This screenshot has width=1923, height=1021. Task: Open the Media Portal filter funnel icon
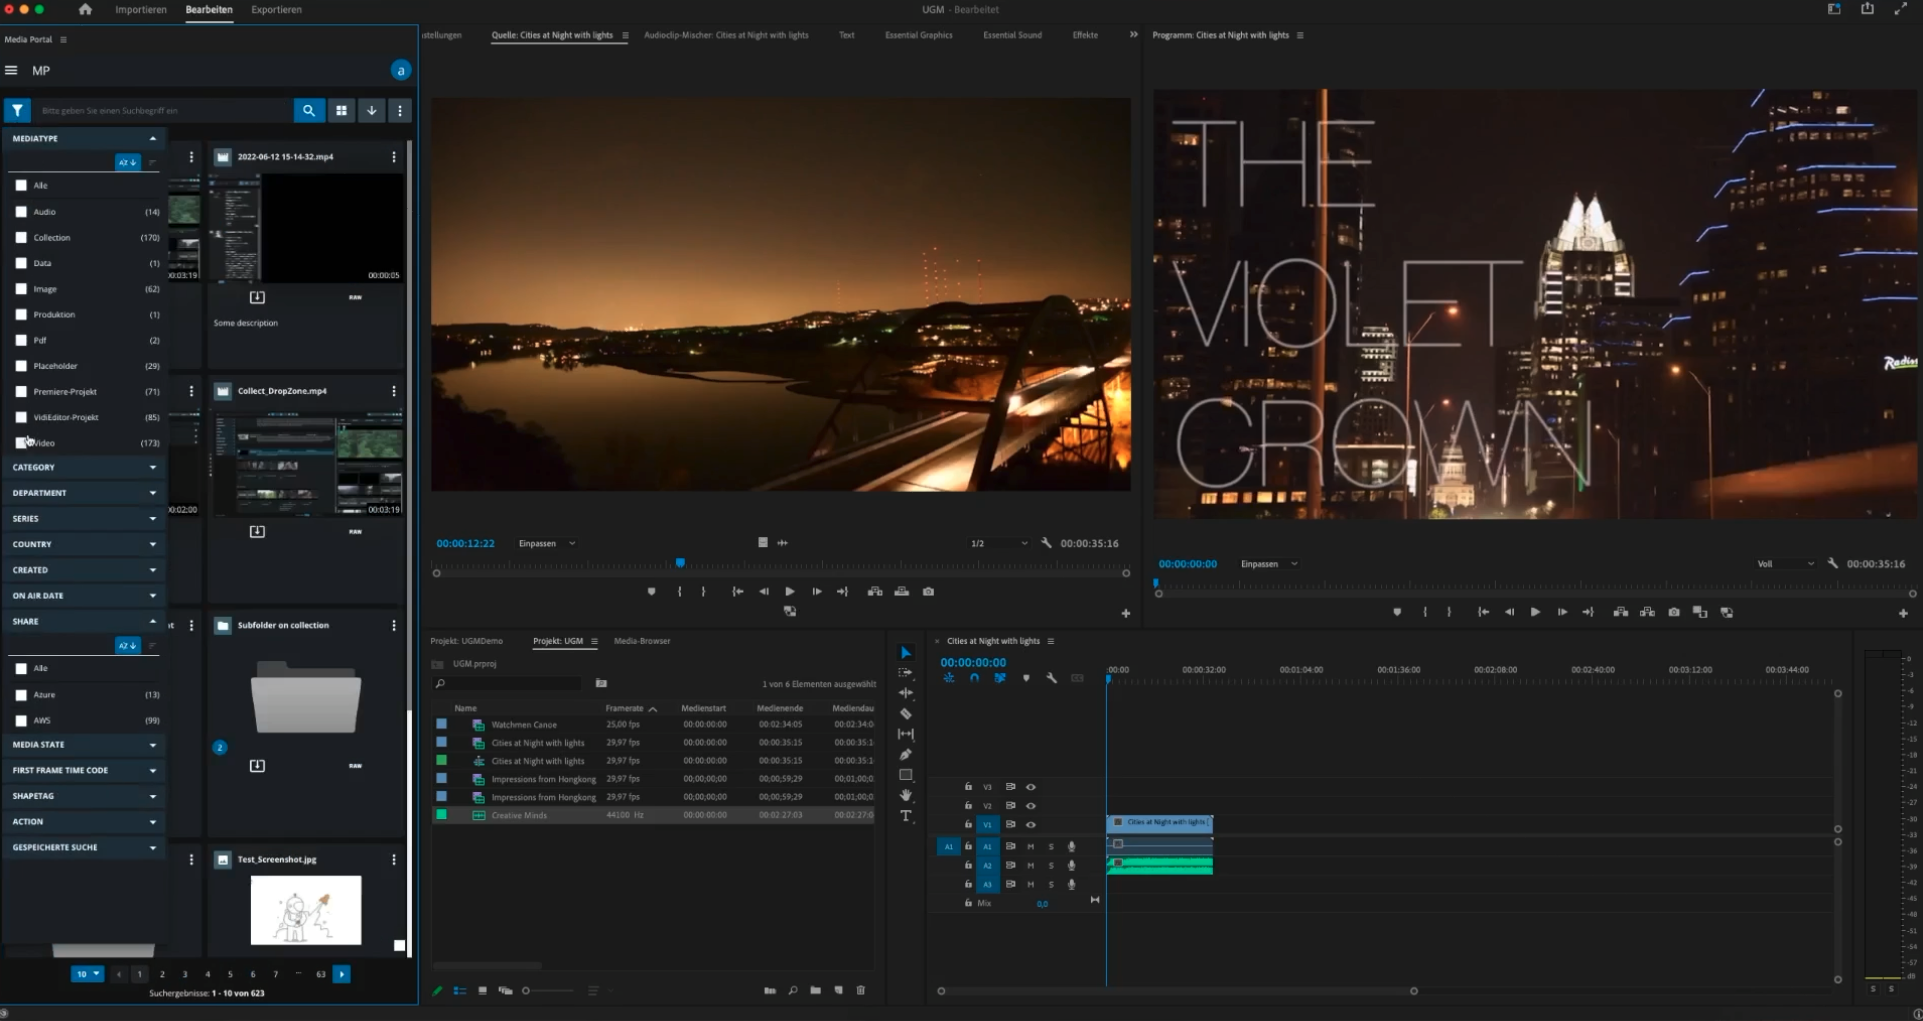(17, 110)
